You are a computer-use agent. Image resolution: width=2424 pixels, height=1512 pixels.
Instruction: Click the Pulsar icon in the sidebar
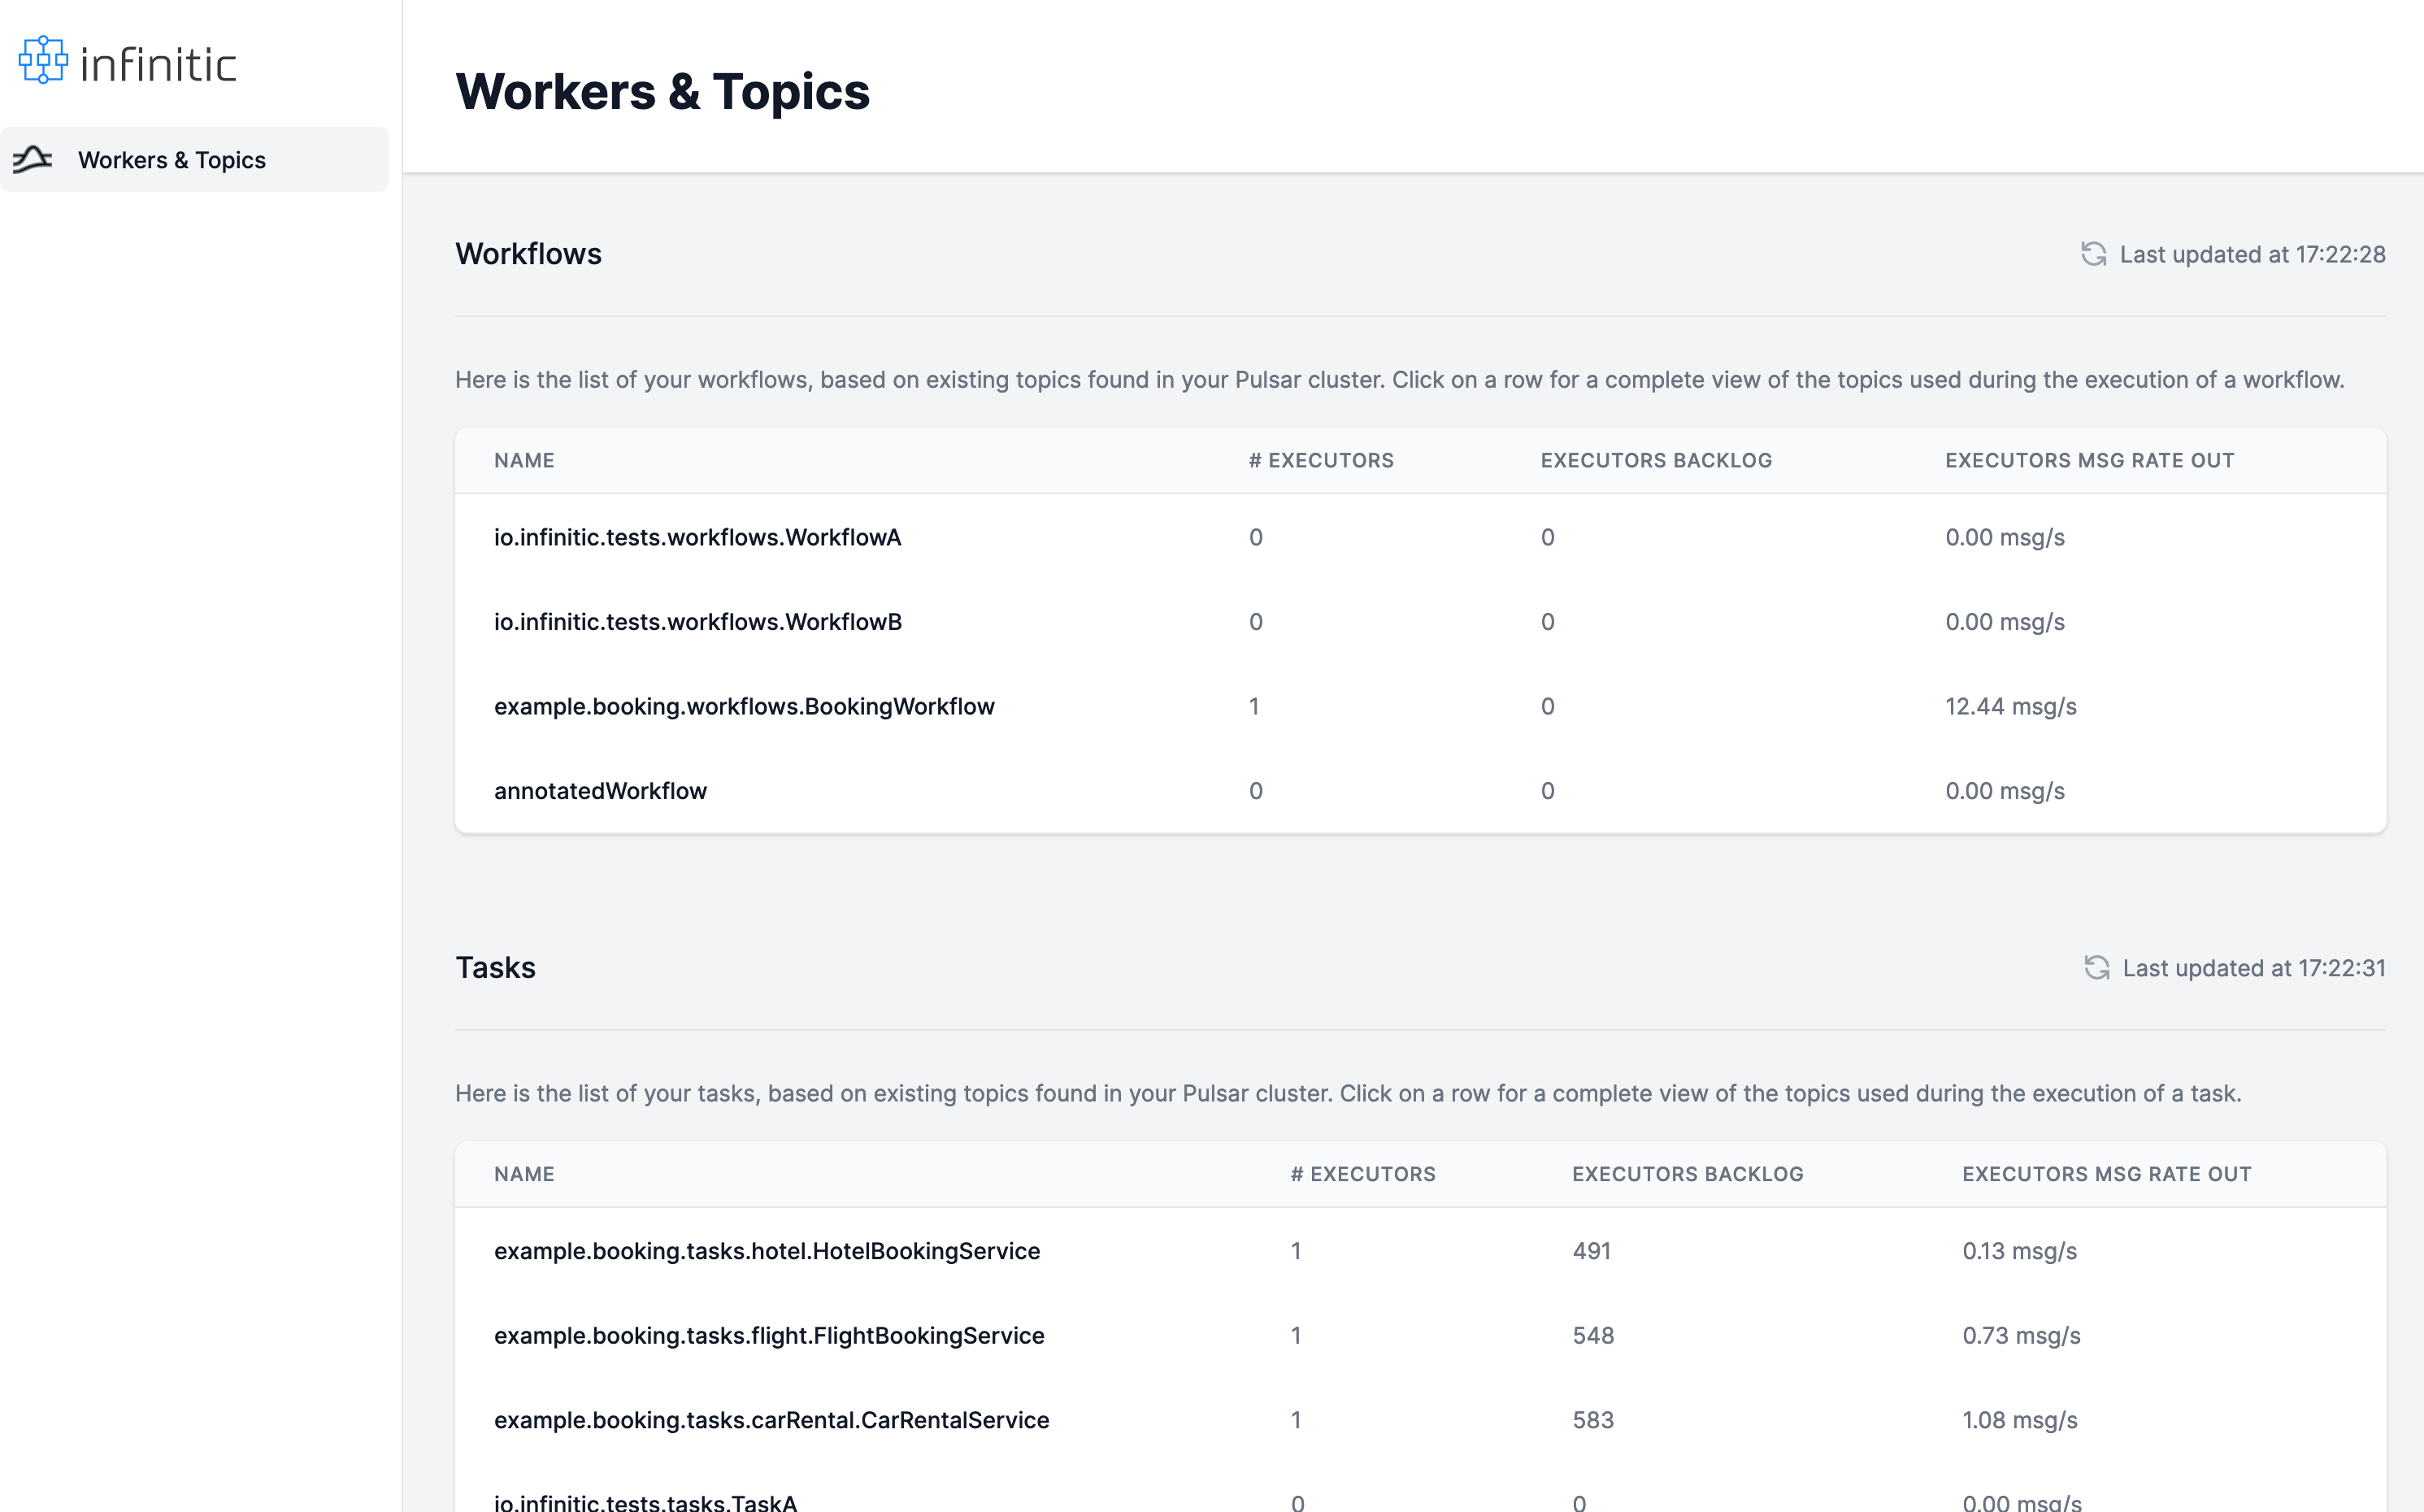click(33, 159)
